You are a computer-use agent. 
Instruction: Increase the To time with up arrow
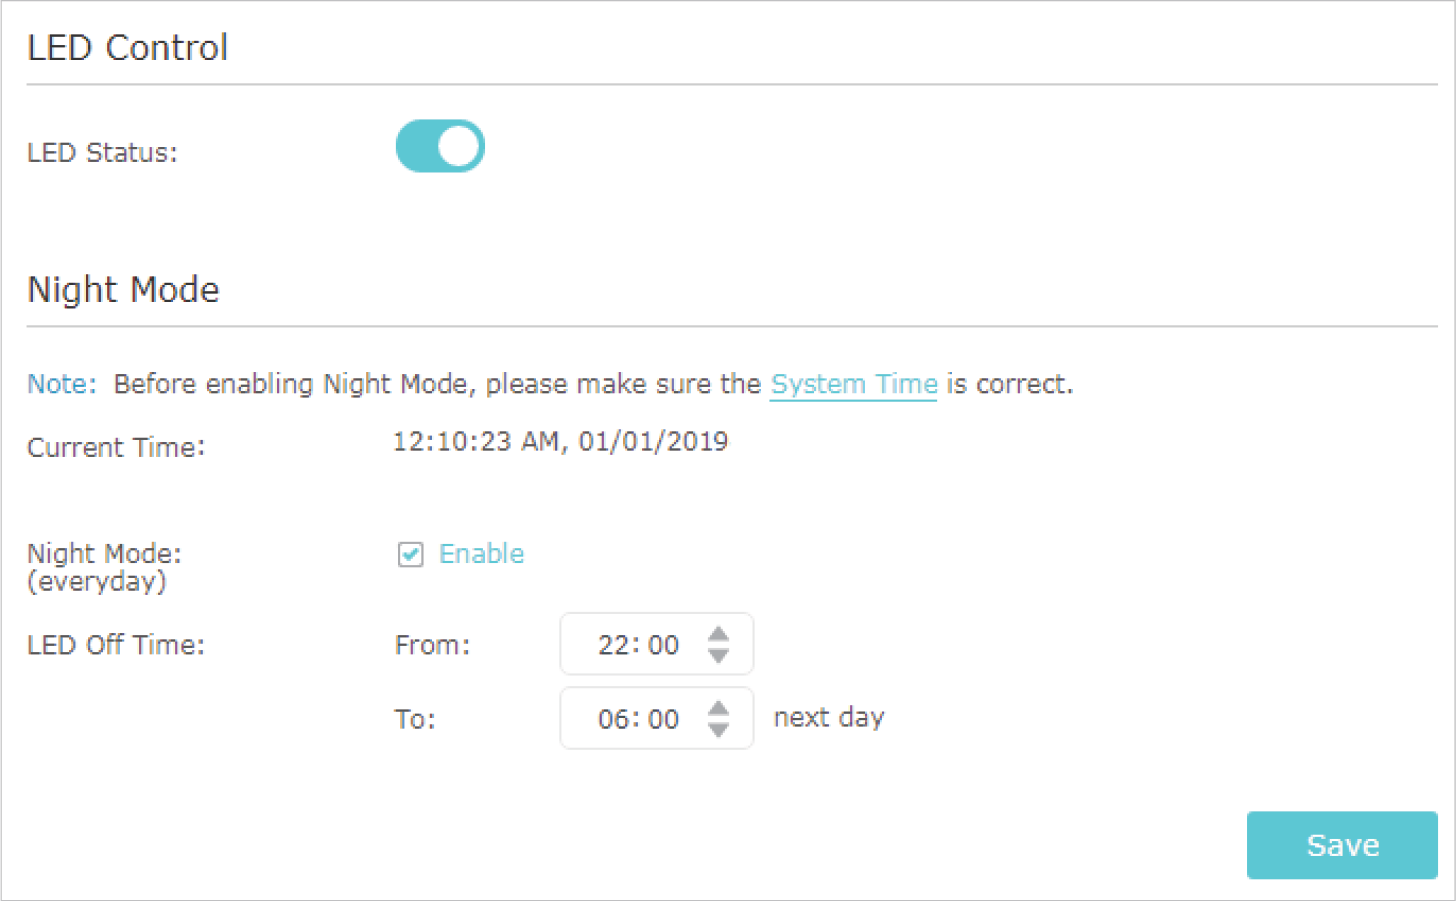click(718, 708)
